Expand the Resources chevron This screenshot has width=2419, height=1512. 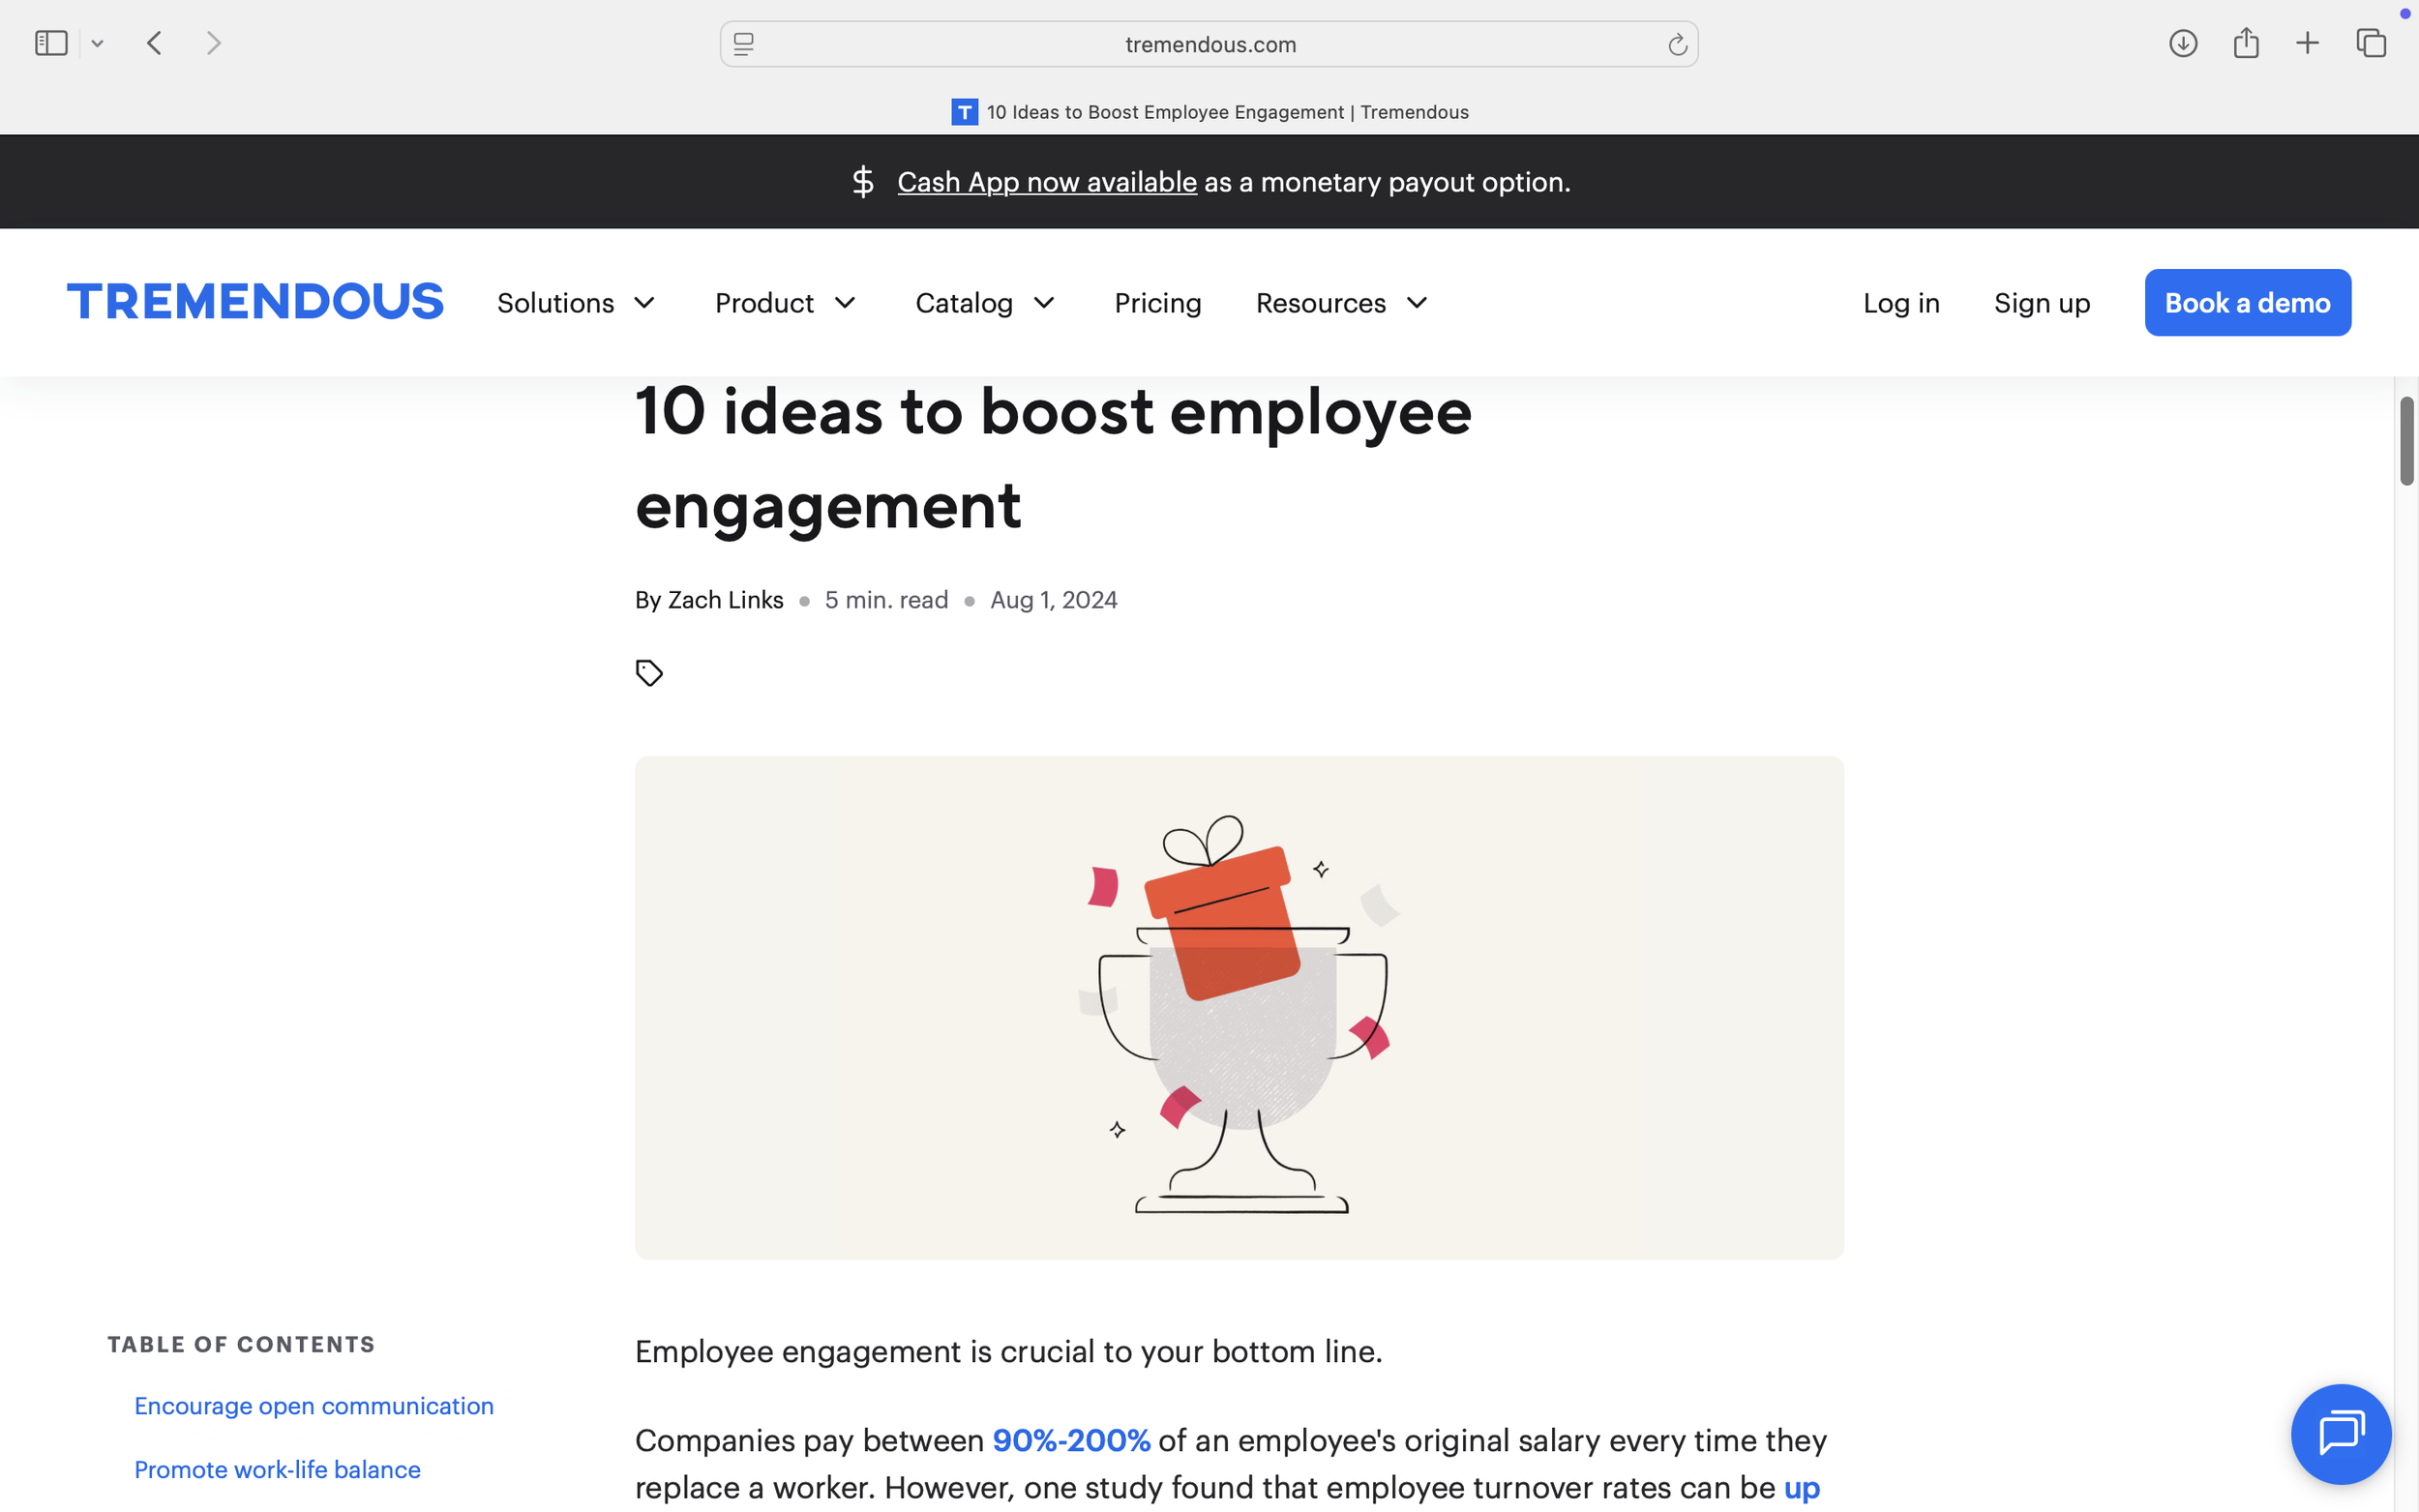(1417, 303)
